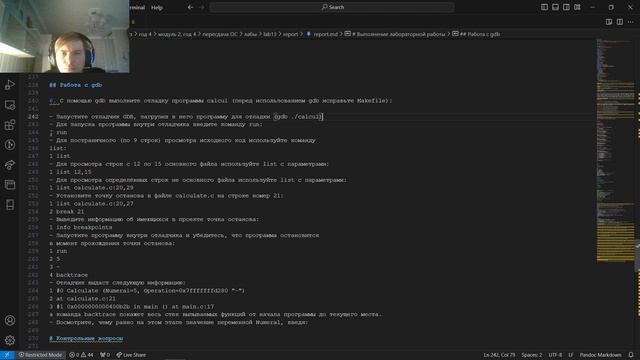This screenshot has height=360, width=640.
Task: Click heading '## Работа с gdb' in editor
Action: click(76, 85)
